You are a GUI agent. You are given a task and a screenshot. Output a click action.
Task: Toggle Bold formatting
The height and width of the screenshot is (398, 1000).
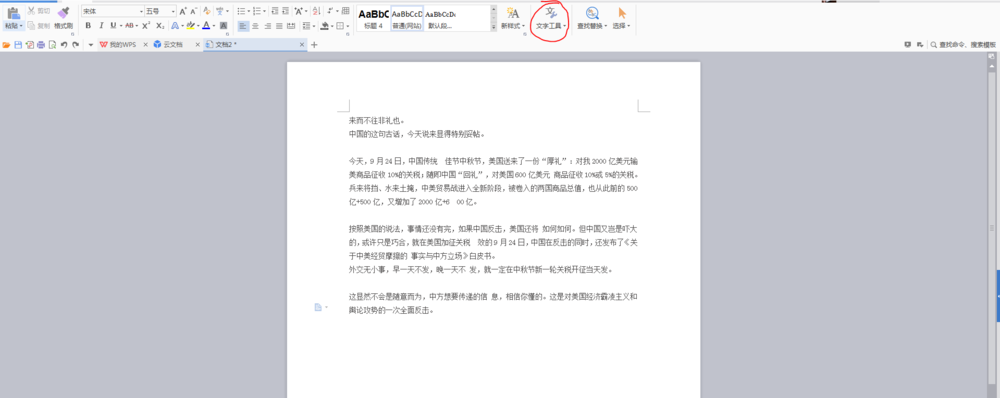tap(88, 26)
